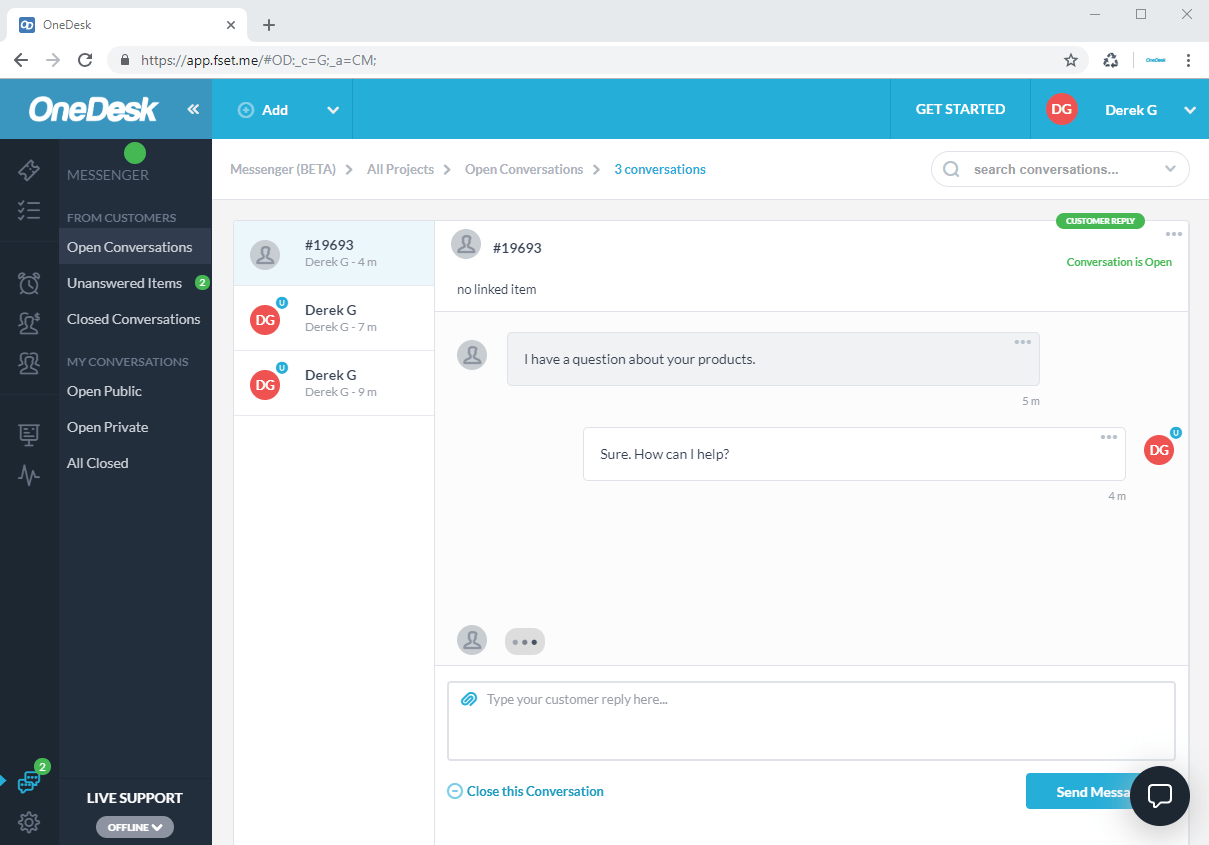Select Closed Conversations in sidebar
The width and height of the screenshot is (1209, 845).
coord(135,319)
